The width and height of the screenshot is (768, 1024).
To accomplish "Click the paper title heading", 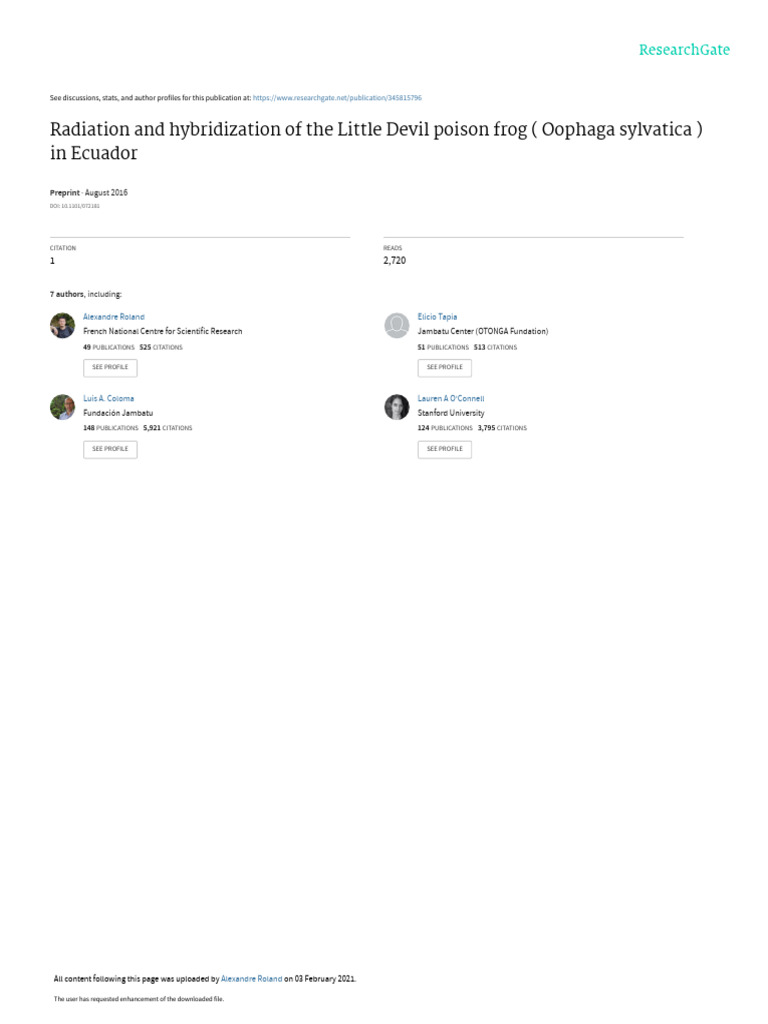I will 376,142.
